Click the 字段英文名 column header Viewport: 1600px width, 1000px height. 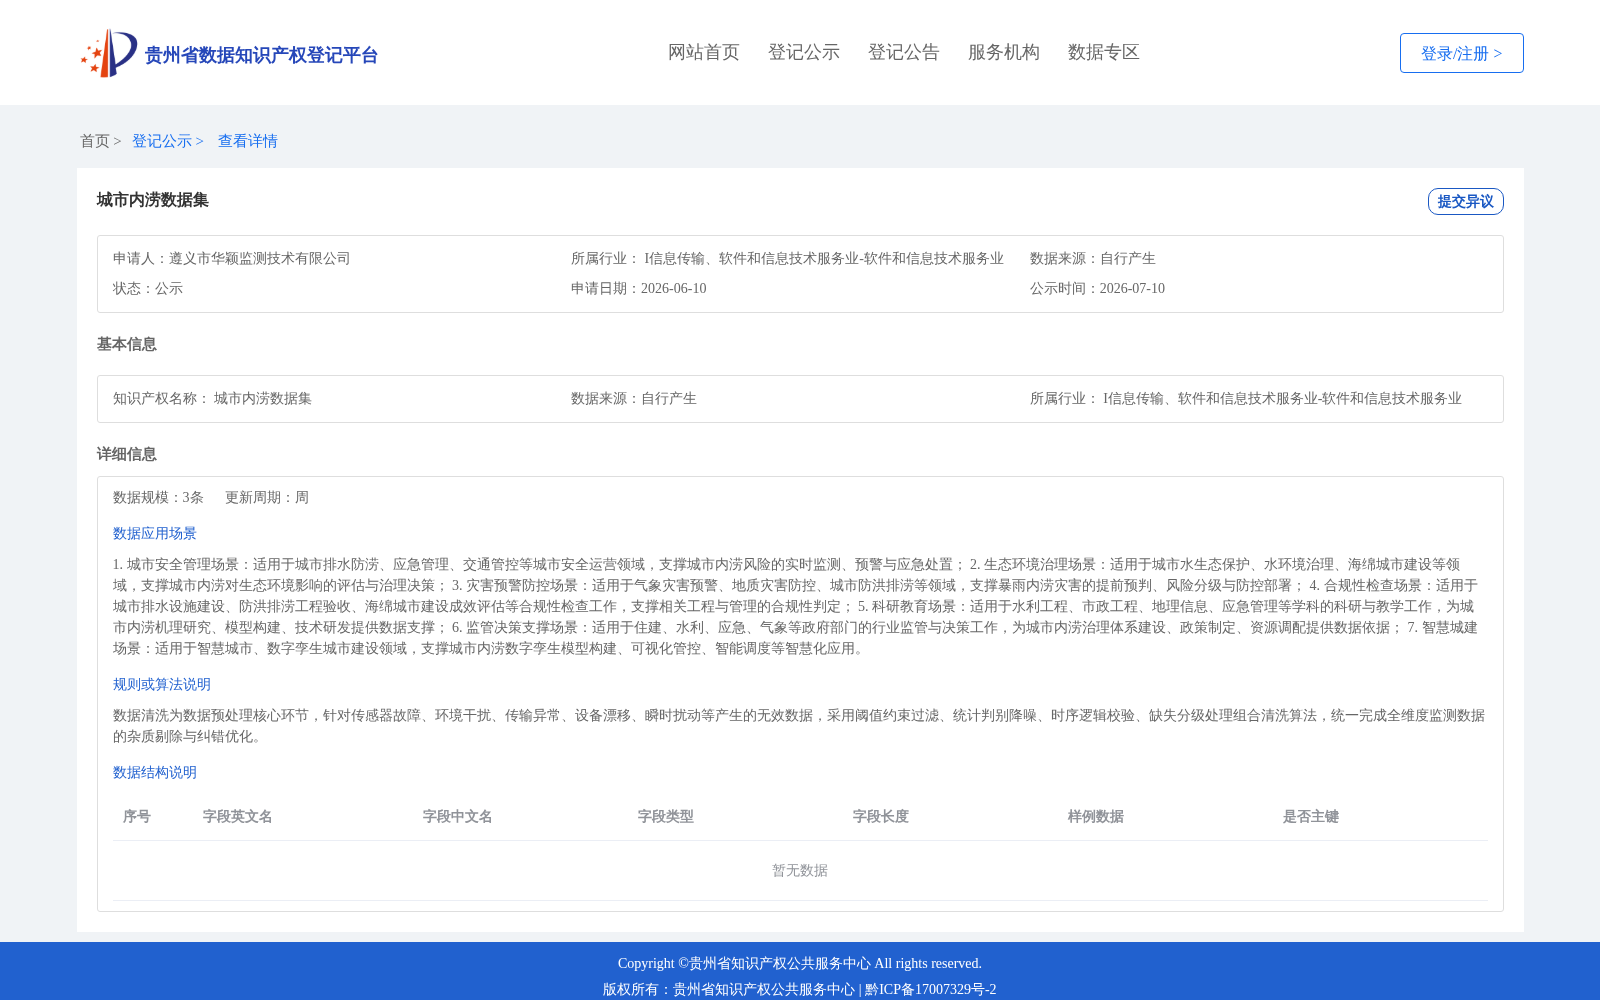238,816
